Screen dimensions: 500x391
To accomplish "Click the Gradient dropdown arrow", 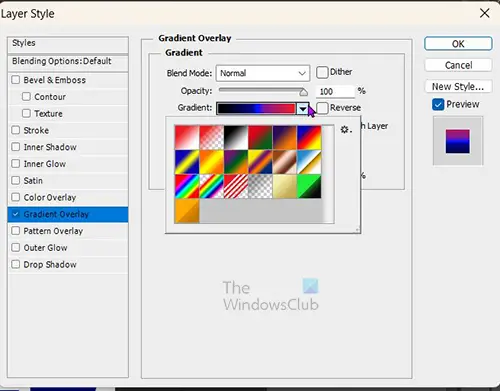I will (303, 109).
